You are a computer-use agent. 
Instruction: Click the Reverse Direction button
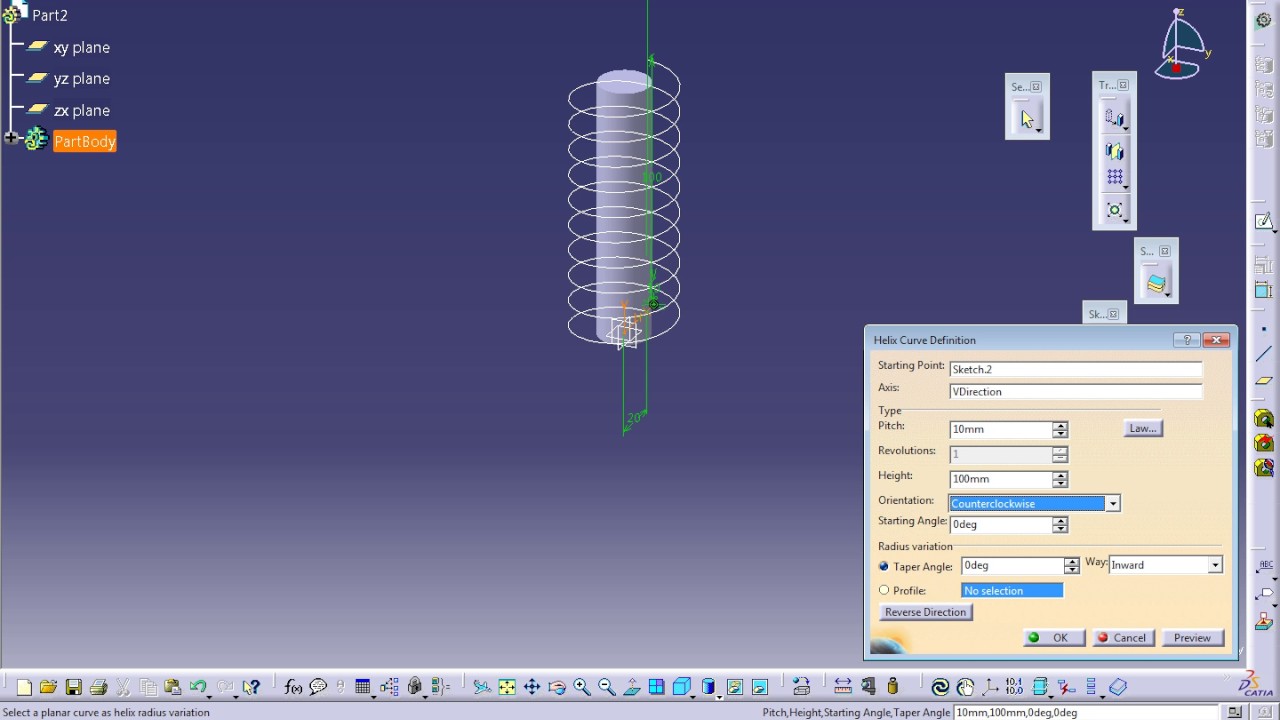tap(925, 612)
